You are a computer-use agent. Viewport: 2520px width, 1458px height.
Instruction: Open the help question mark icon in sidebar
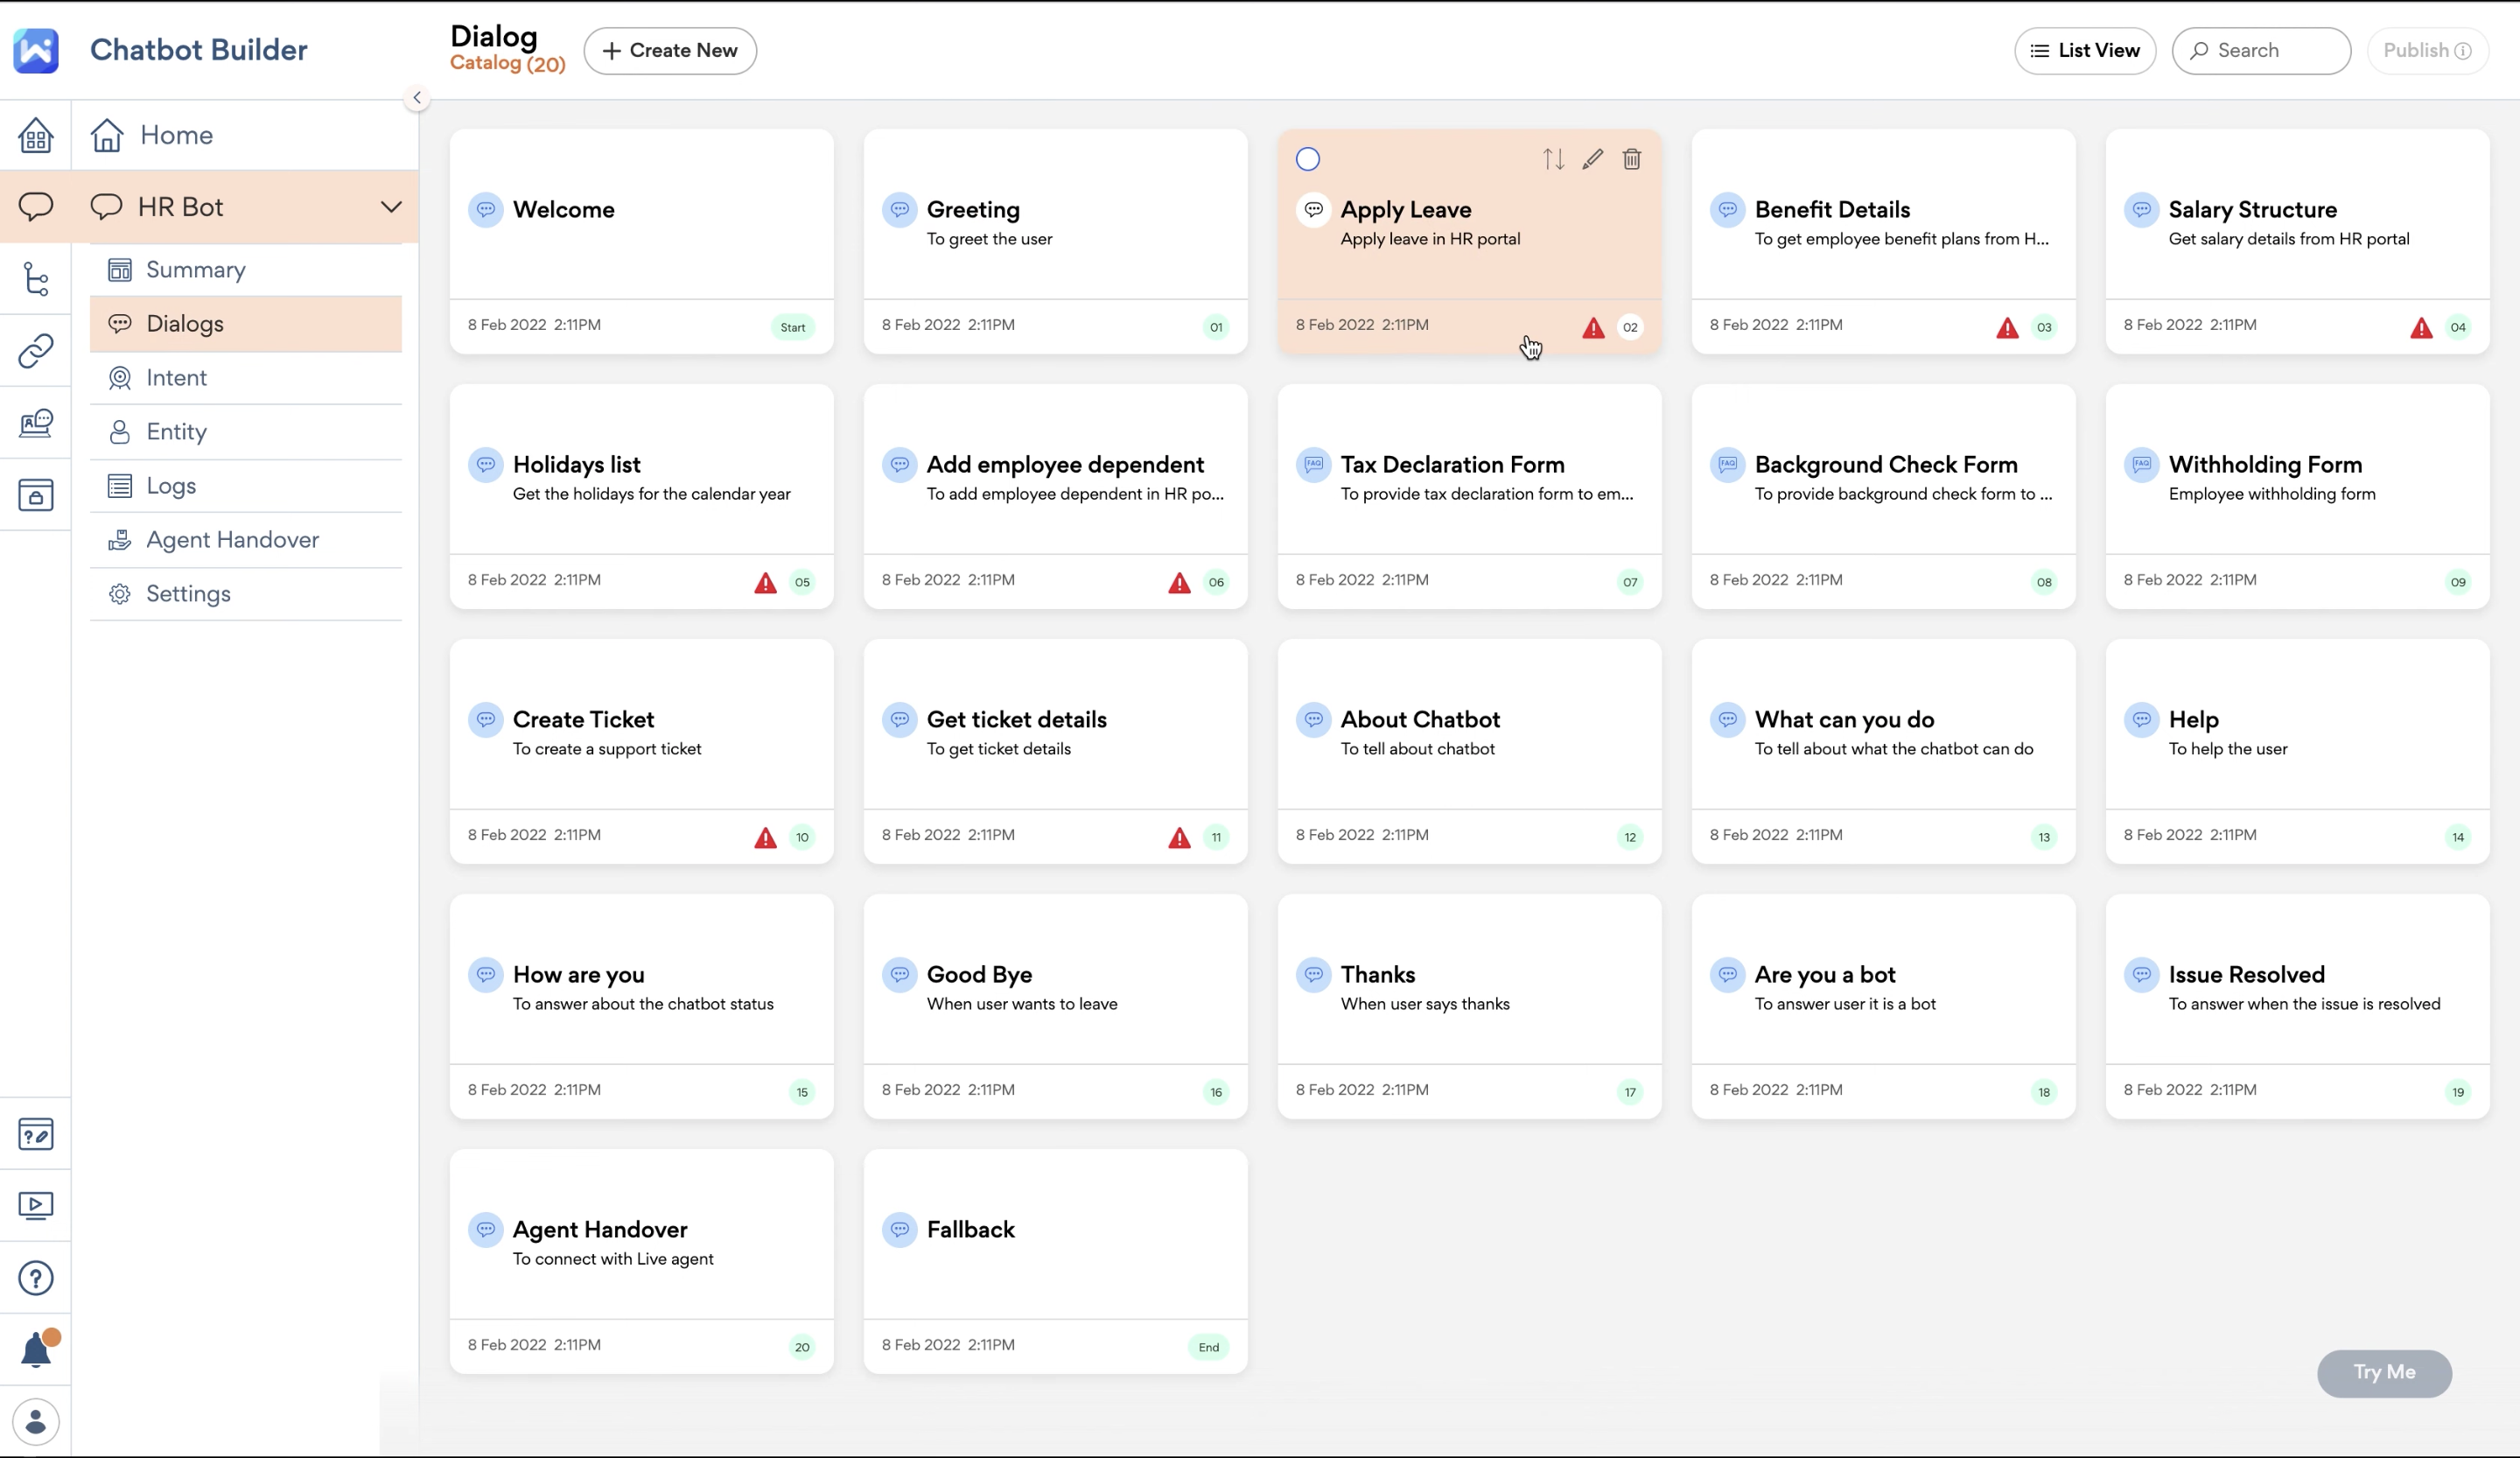(36, 1277)
